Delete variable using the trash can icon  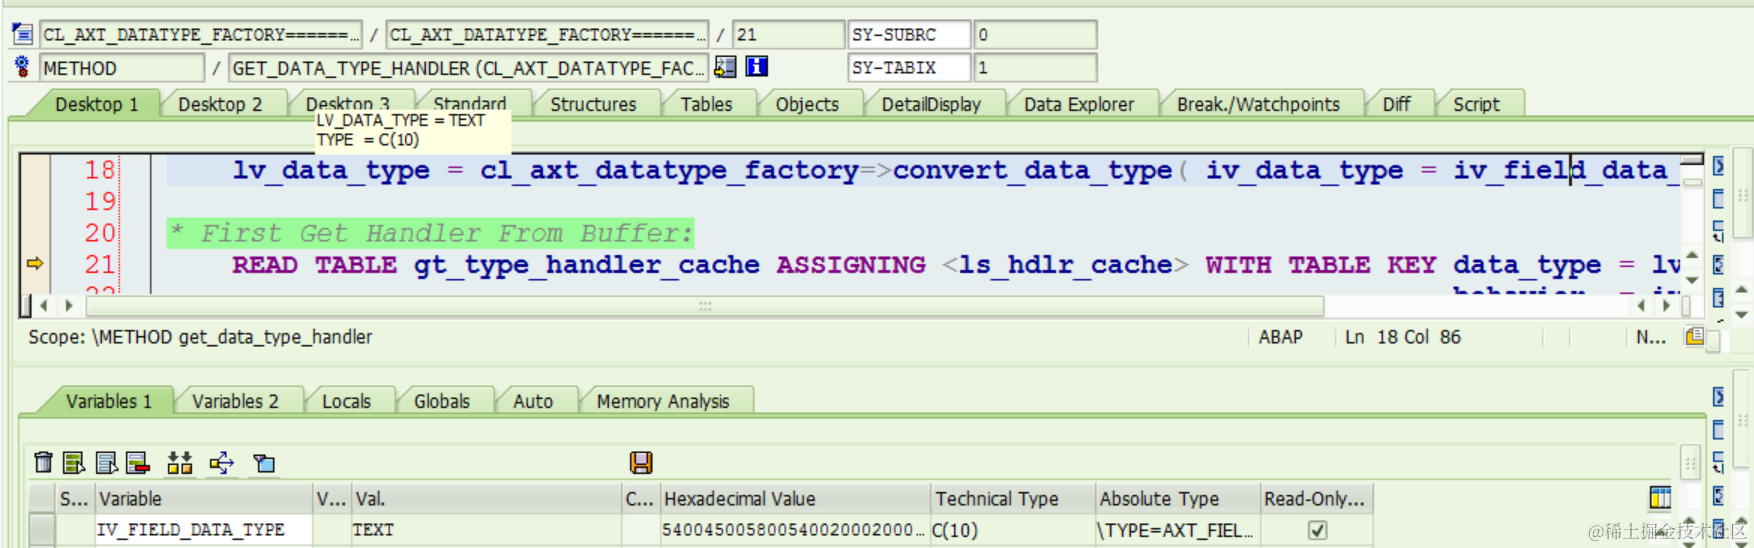(x=43, y=462)
